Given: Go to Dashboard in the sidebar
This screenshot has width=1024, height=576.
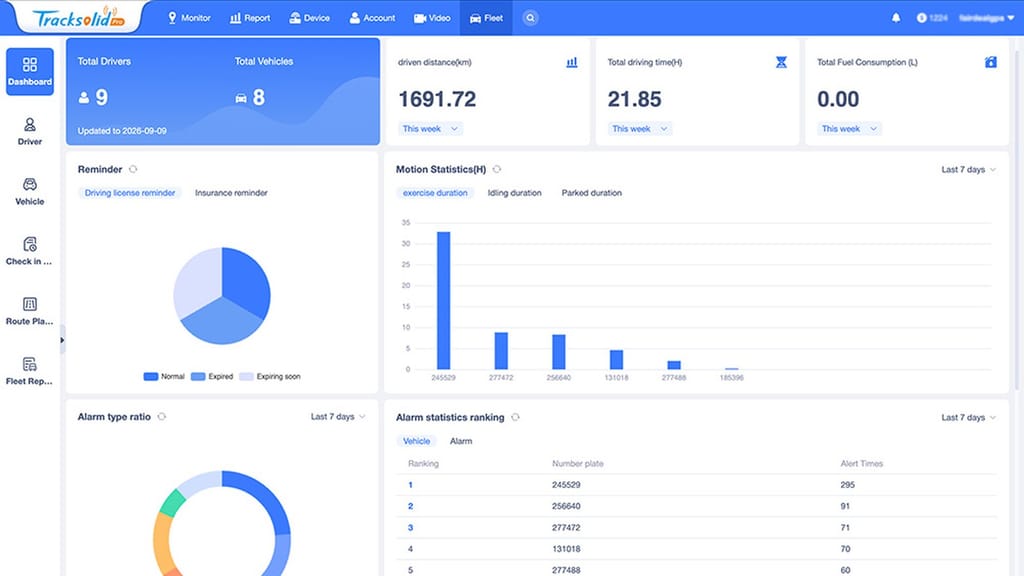Looking at the screenshot, I should click(30, 71).
